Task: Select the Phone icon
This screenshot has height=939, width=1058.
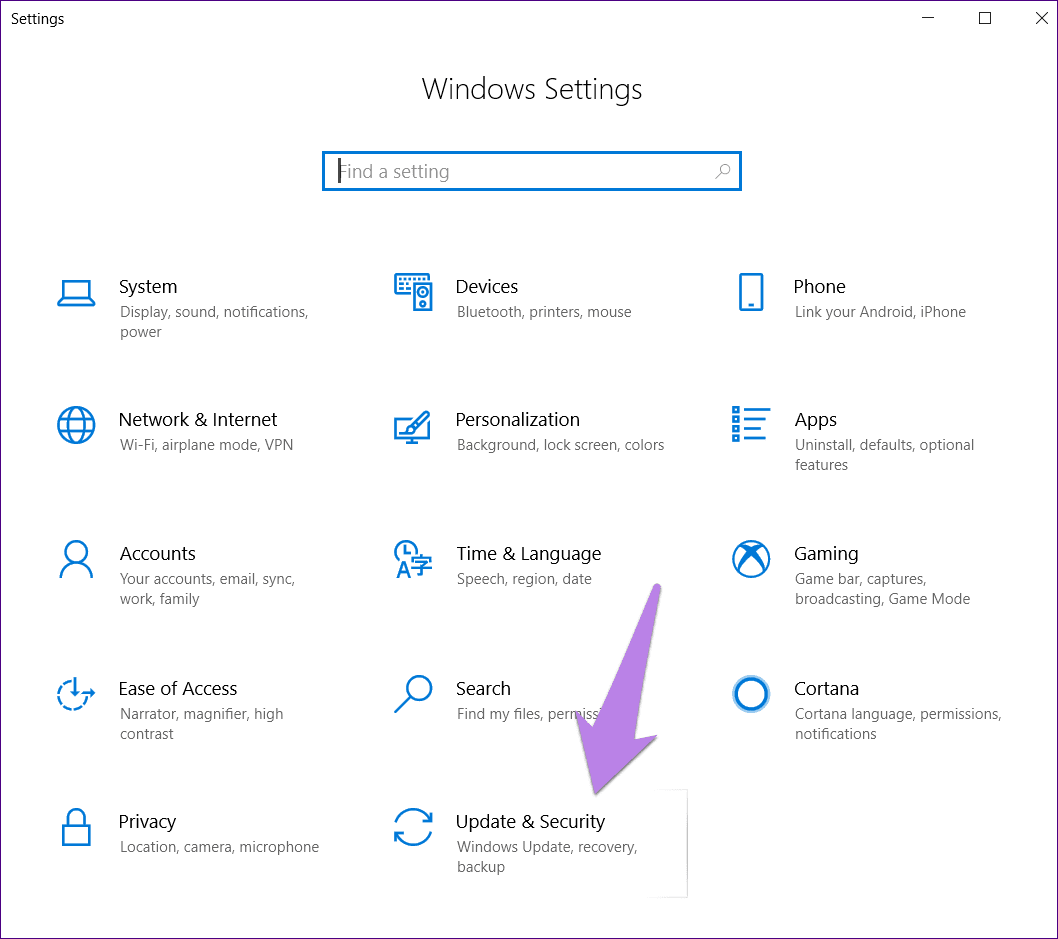Action: 750,292
